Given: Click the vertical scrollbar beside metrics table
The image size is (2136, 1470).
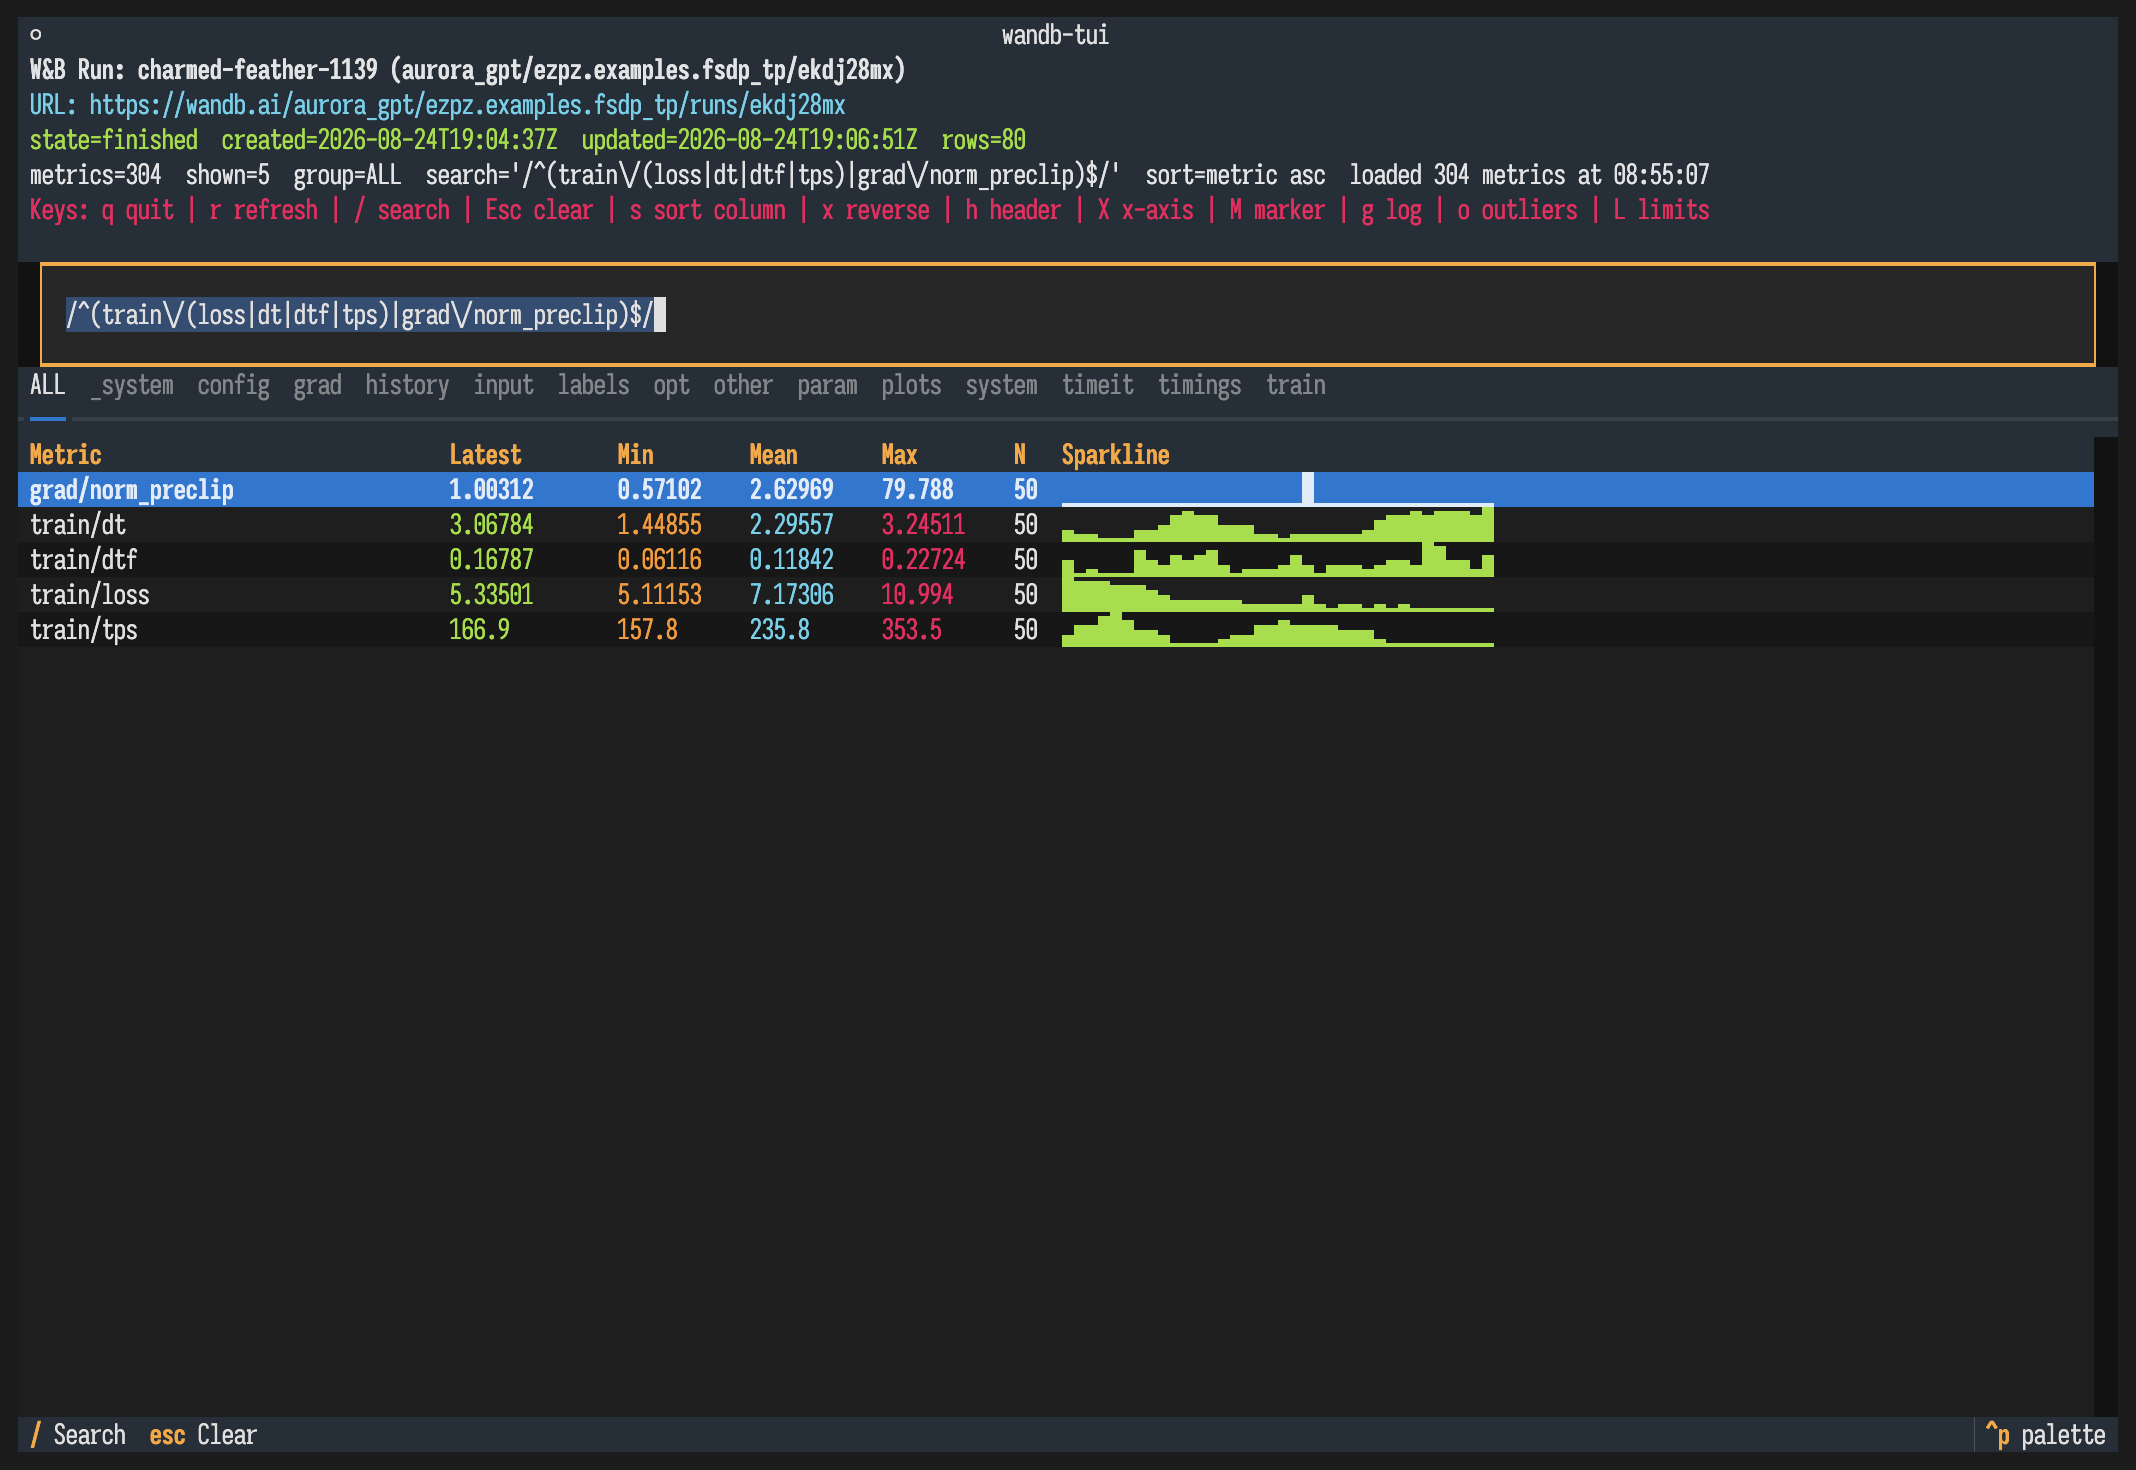Looking at the screenshot, I should click(x=2106, y=926).
